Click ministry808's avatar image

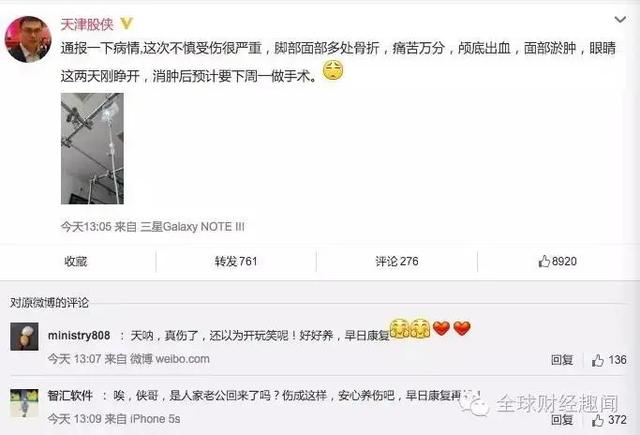point(24,337)
